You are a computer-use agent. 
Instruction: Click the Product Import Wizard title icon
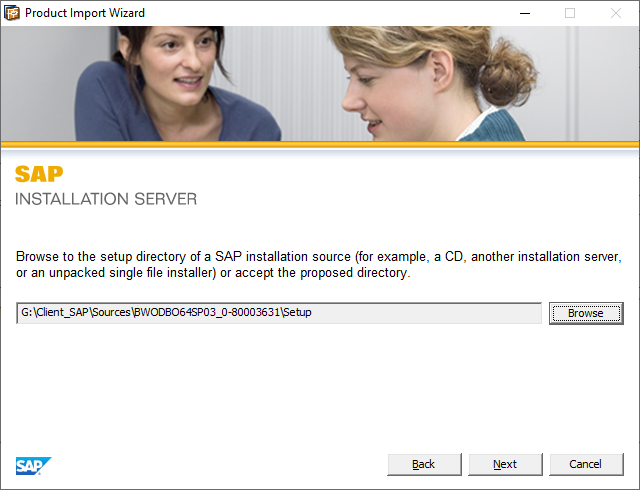12,13
